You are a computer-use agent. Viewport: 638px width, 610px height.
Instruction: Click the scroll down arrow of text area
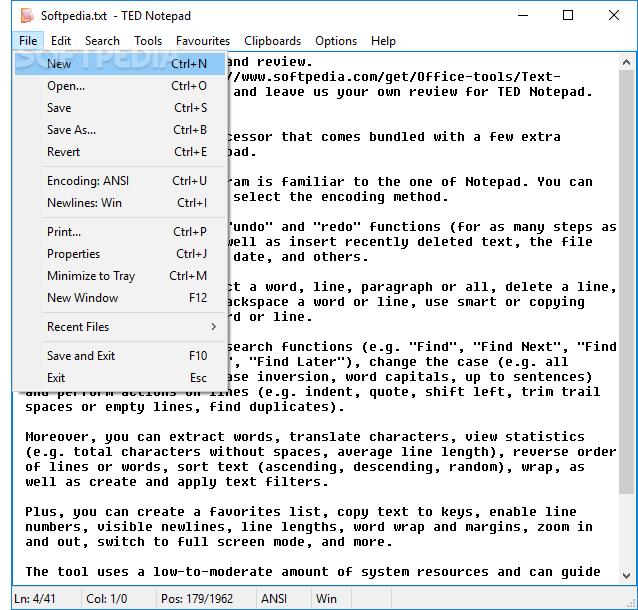626,576
